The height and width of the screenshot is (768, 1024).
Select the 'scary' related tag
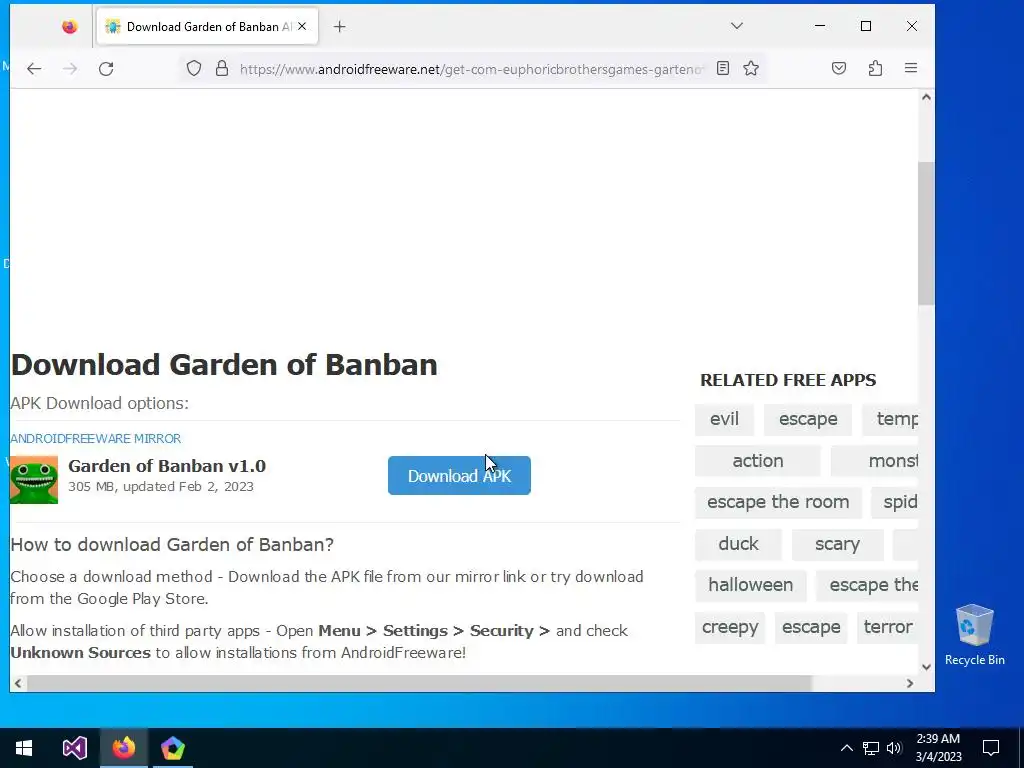[837, 544]
